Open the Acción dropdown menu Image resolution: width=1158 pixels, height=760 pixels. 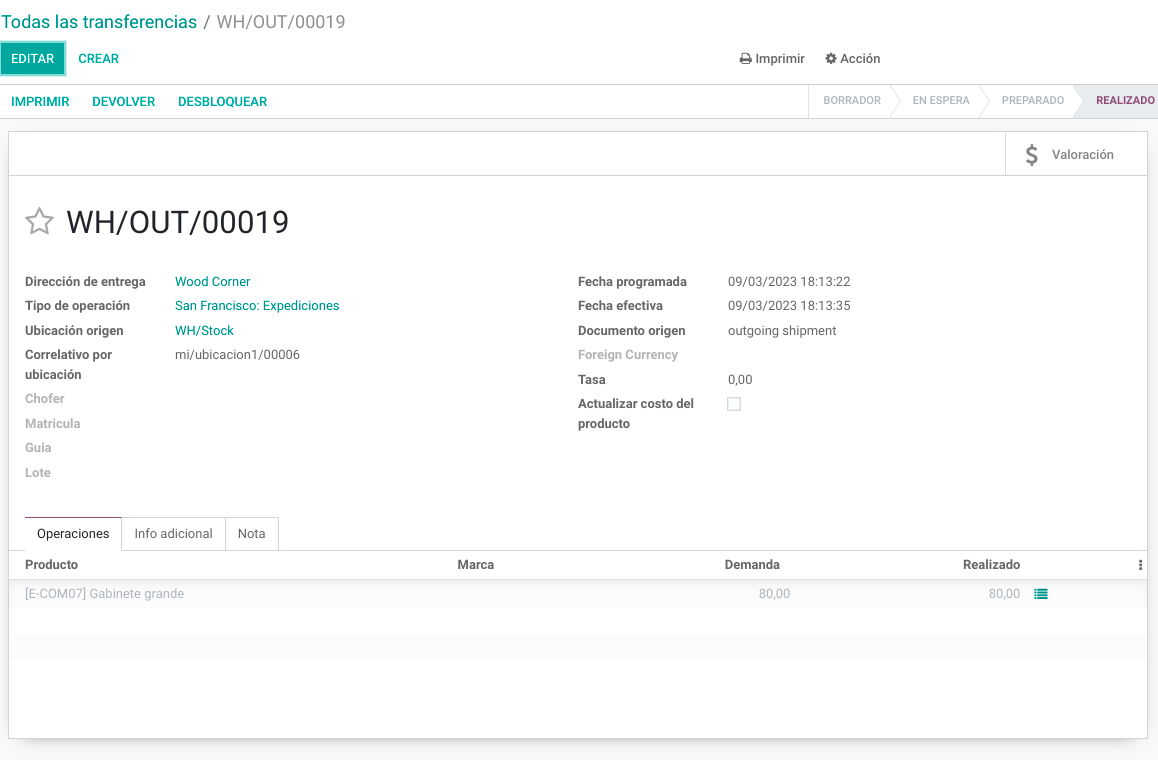[x=852, y=58]
